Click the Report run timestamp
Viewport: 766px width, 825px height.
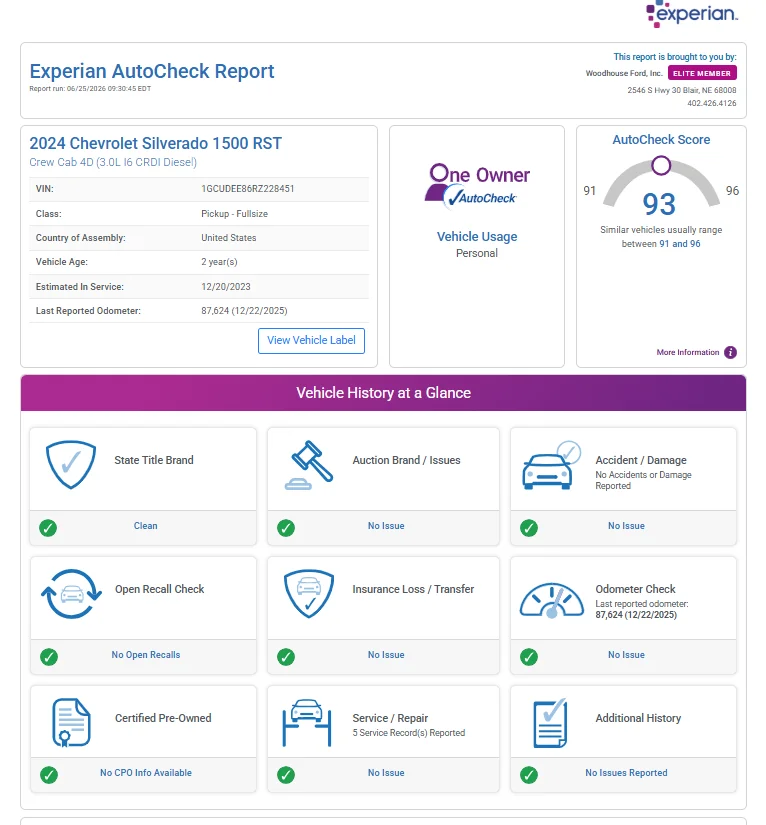[90, 89]
